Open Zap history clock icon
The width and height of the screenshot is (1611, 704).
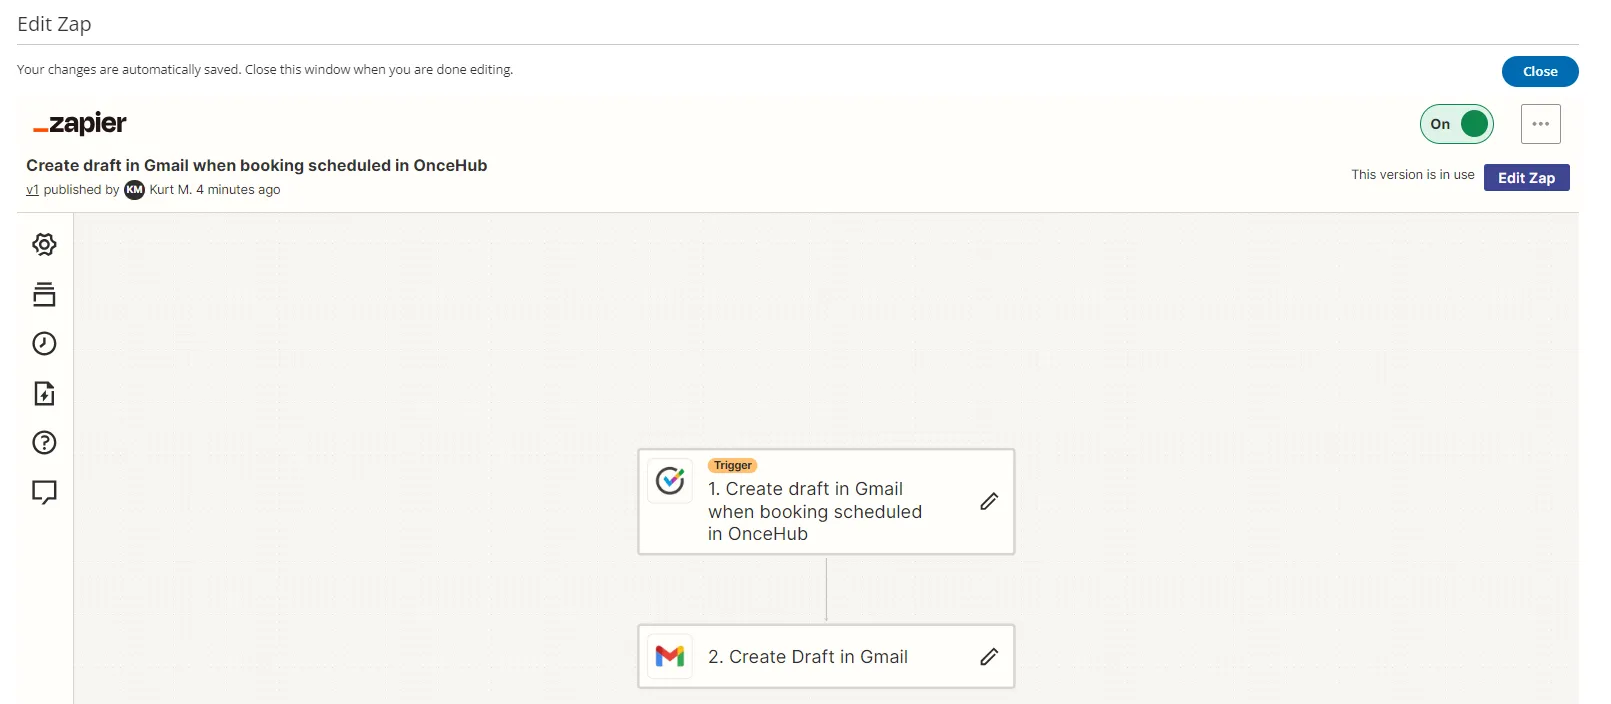coord(44,343)
